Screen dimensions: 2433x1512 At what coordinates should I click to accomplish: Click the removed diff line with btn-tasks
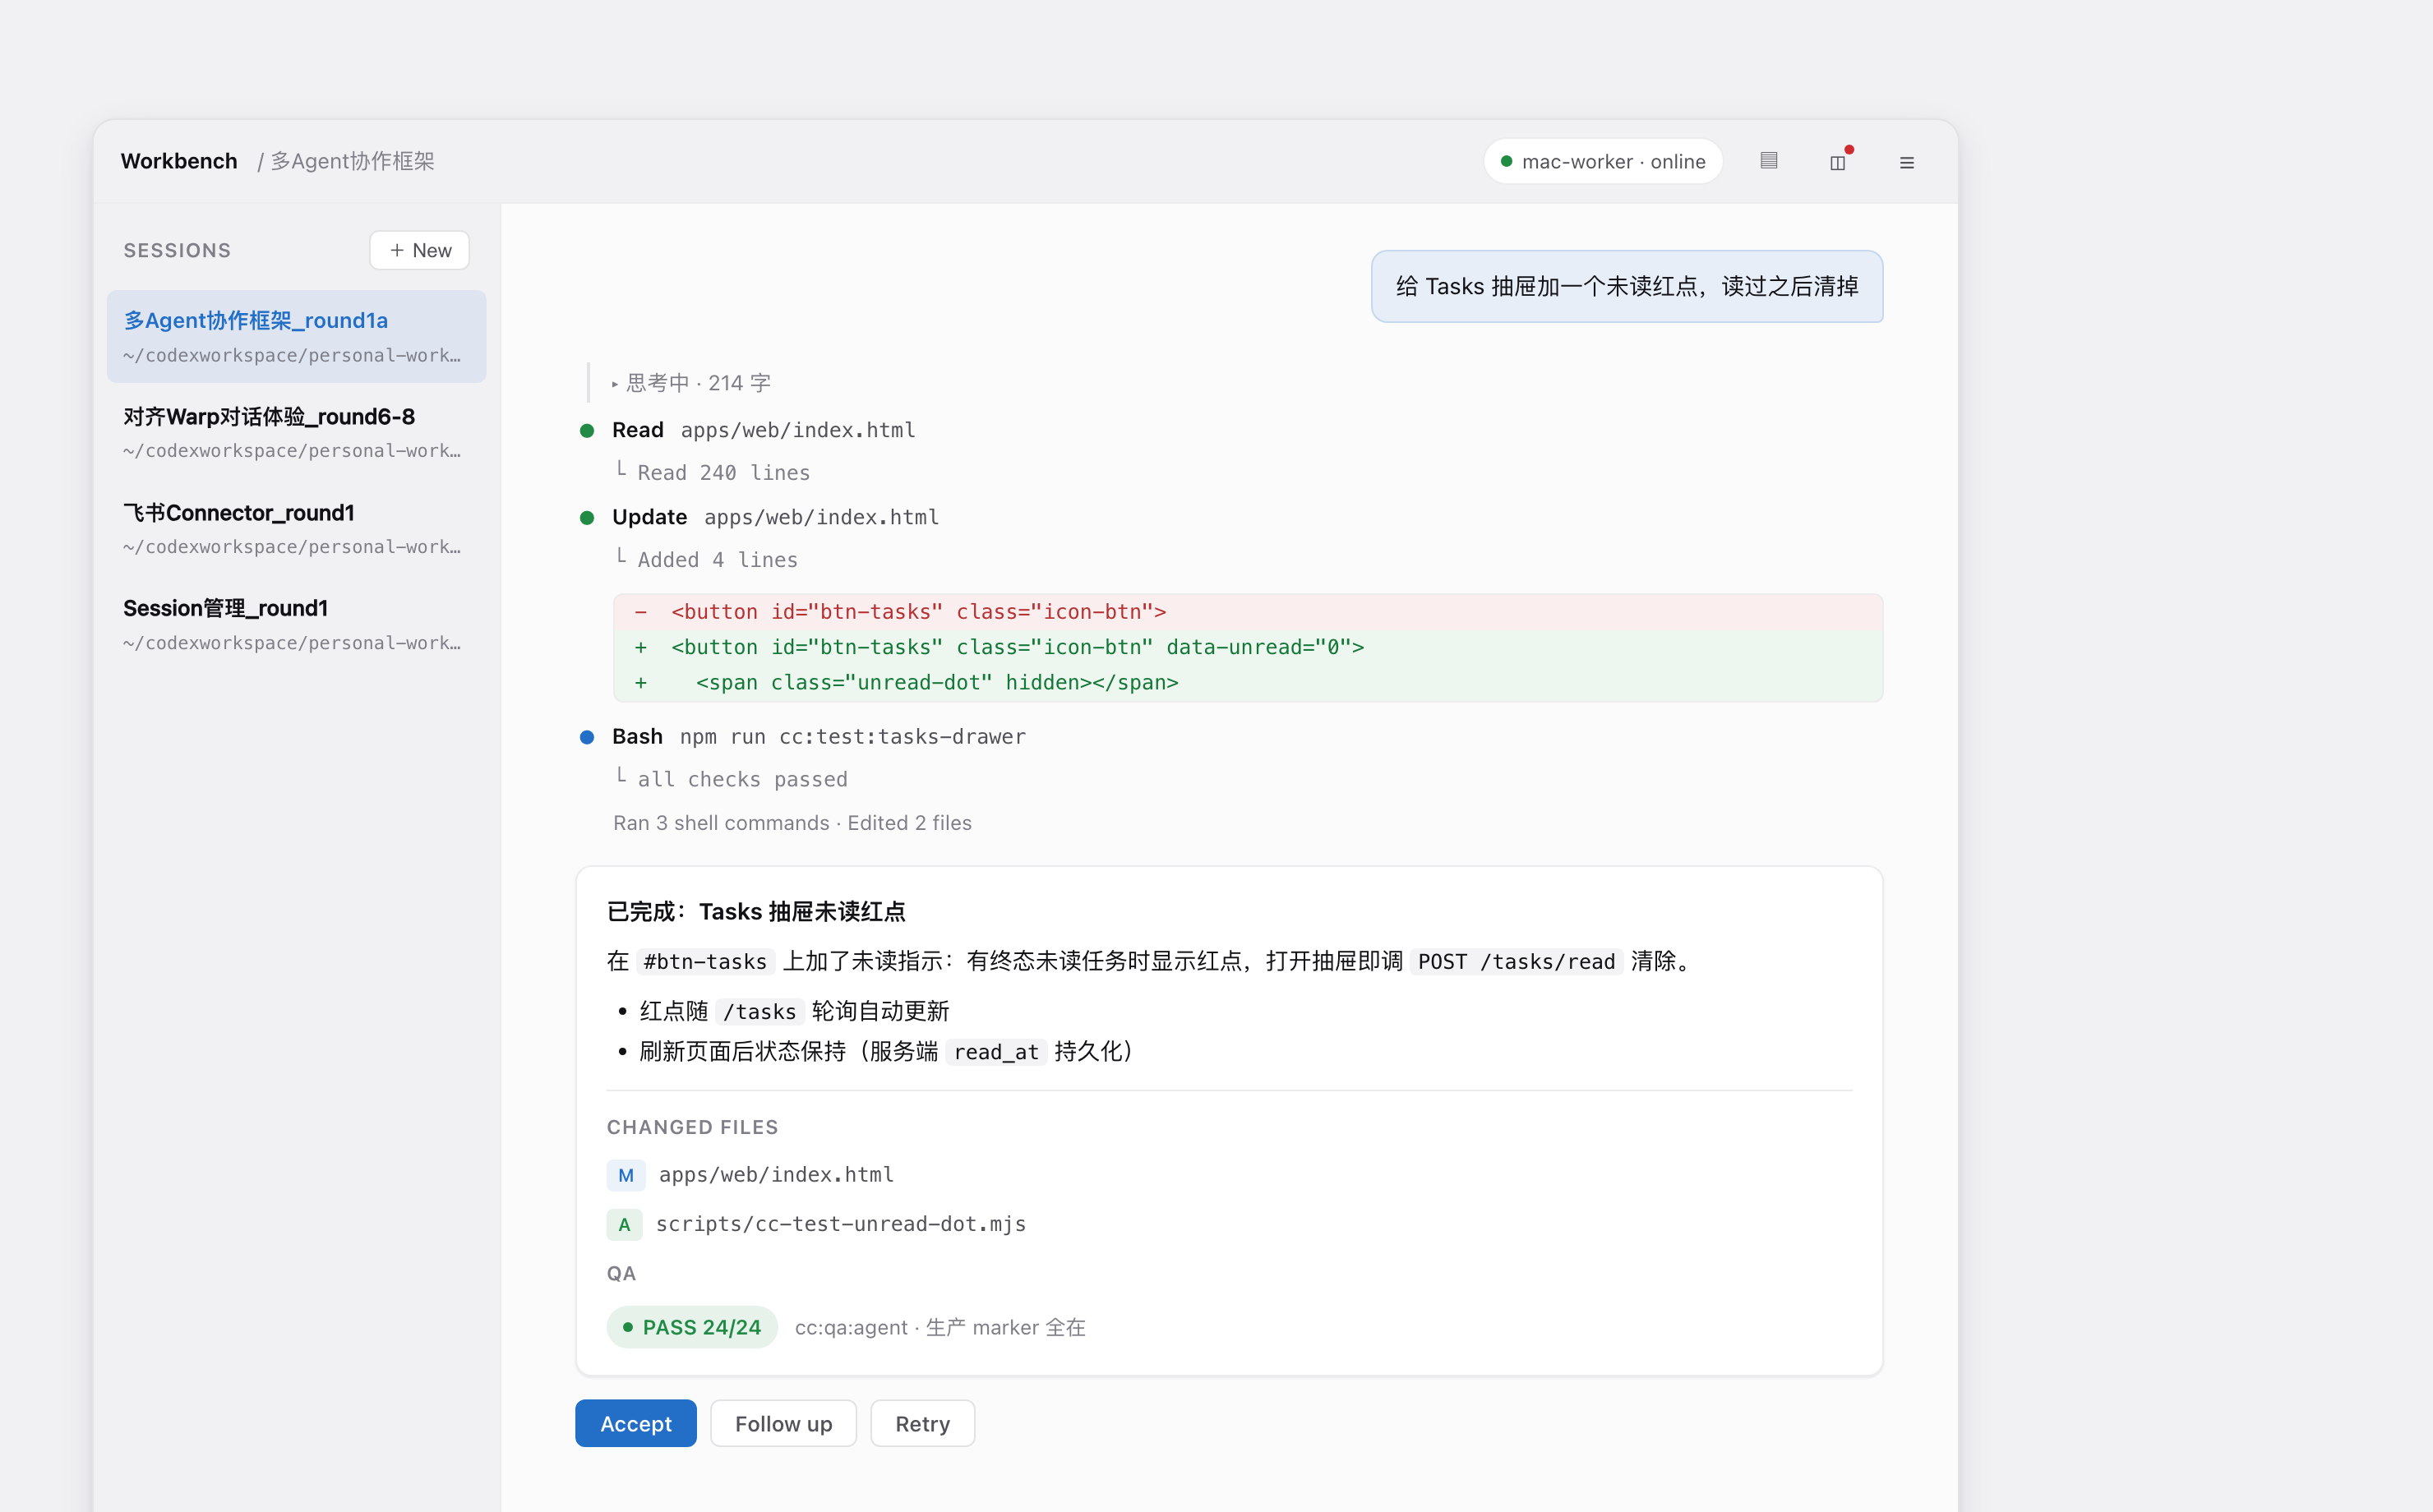1248,612
